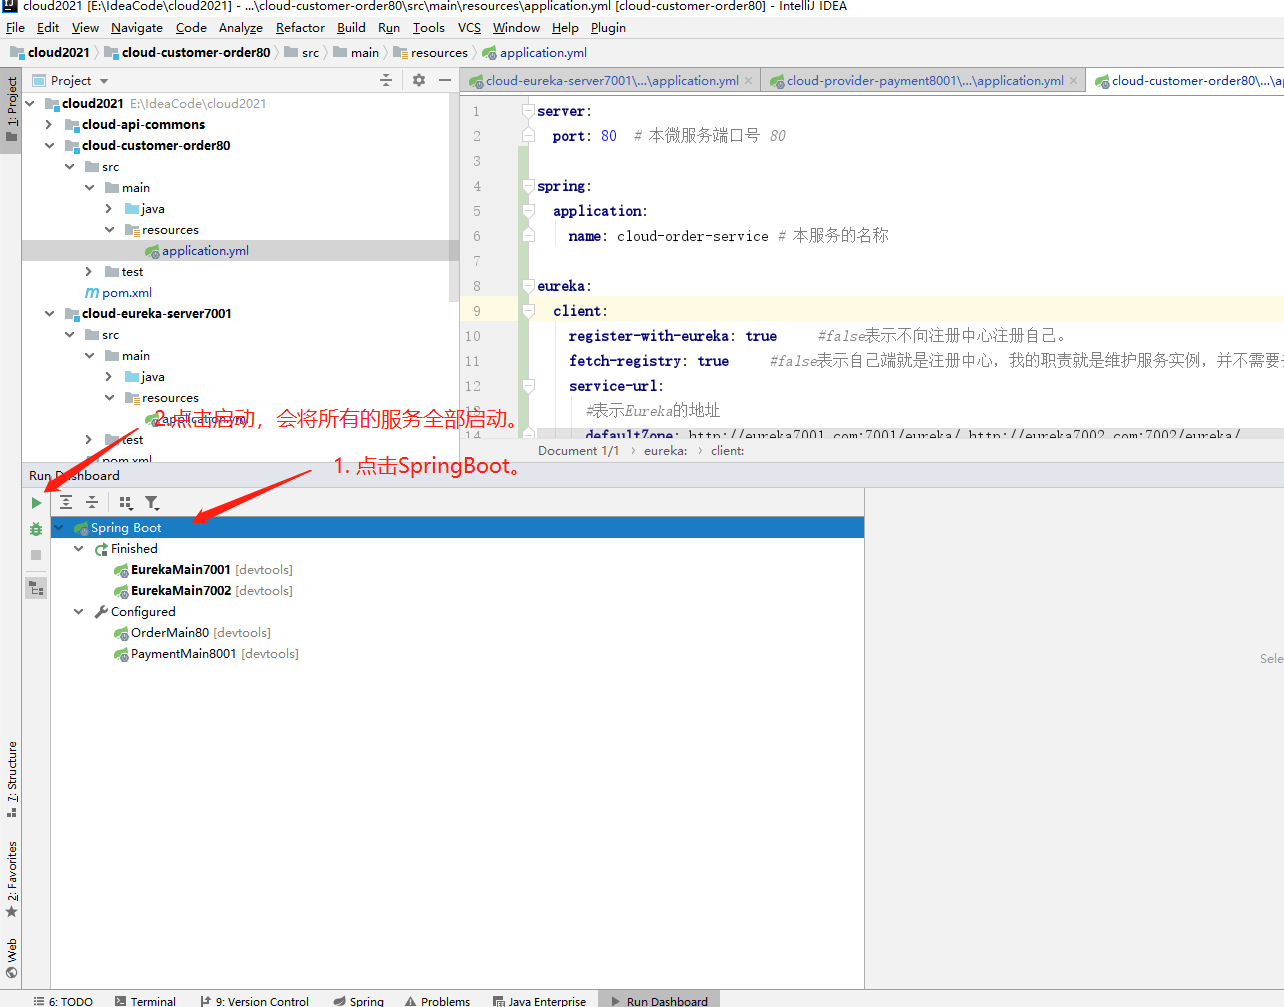This screenshot has height=1007, width=1284.
Task: Toggle the Favorites side tool window tab
Action: [11, 879]
